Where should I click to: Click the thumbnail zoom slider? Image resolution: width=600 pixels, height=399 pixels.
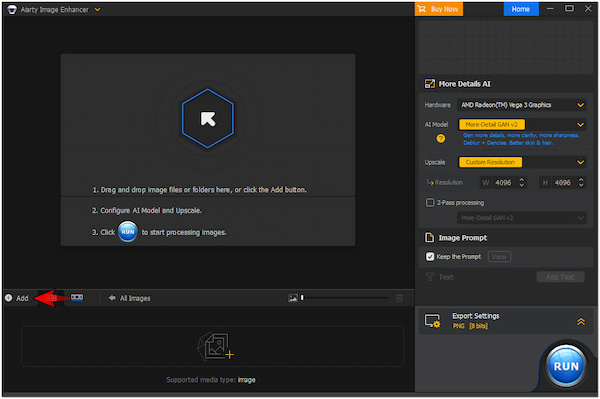coord(344,298)
